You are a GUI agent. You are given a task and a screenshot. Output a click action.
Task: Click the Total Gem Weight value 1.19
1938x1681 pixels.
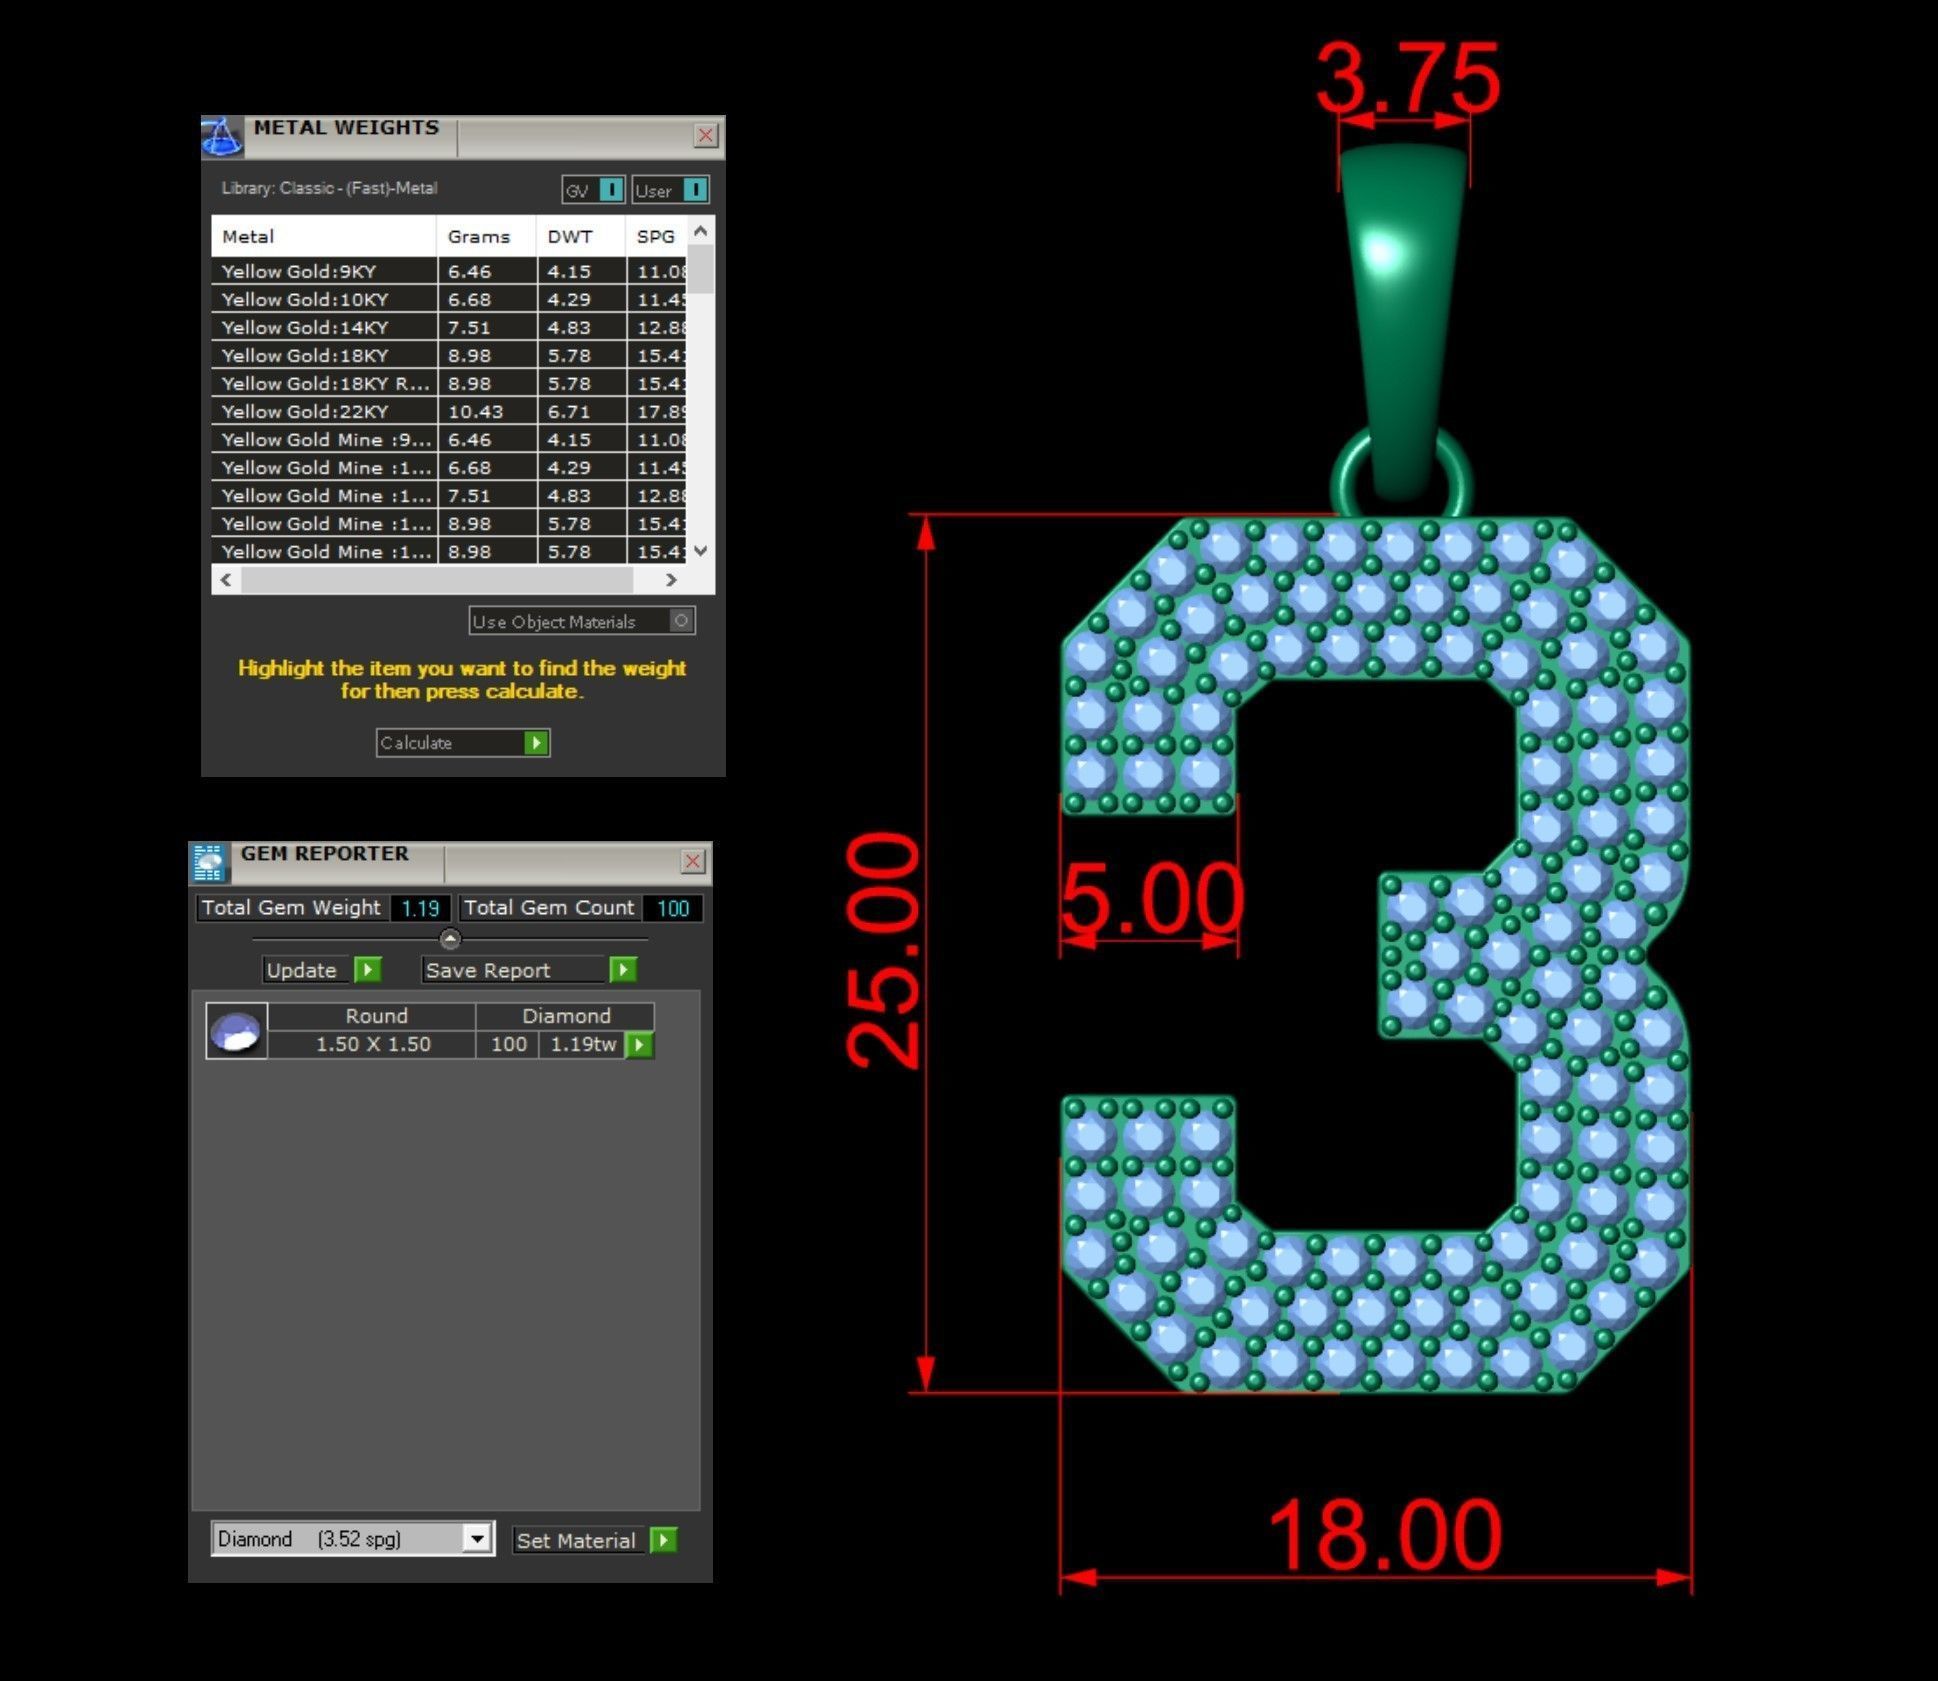[x=420, y=908]
